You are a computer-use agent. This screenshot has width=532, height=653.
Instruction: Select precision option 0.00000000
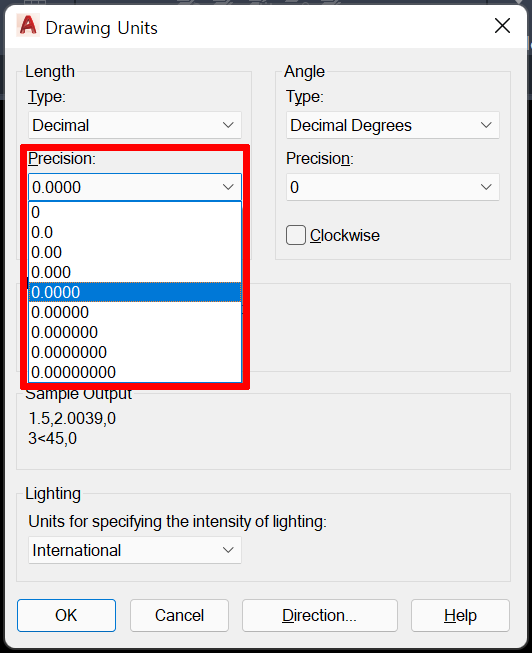(x=135, y=372)
